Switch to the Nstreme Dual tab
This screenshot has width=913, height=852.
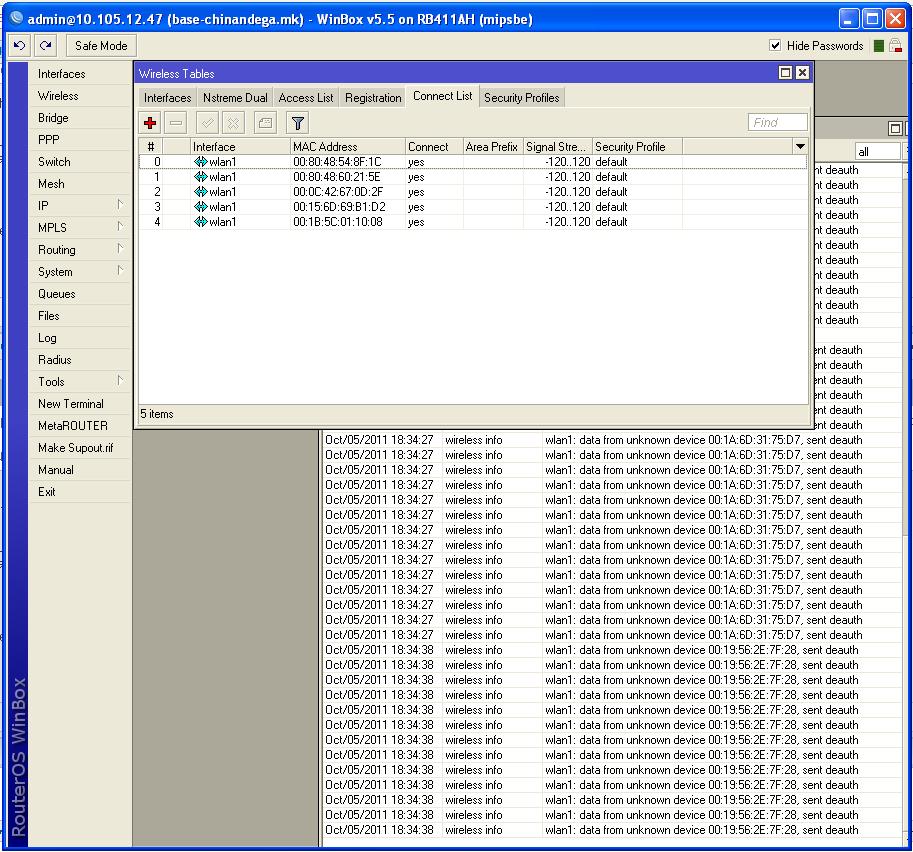pyautogui.click(x=235, y=98)
